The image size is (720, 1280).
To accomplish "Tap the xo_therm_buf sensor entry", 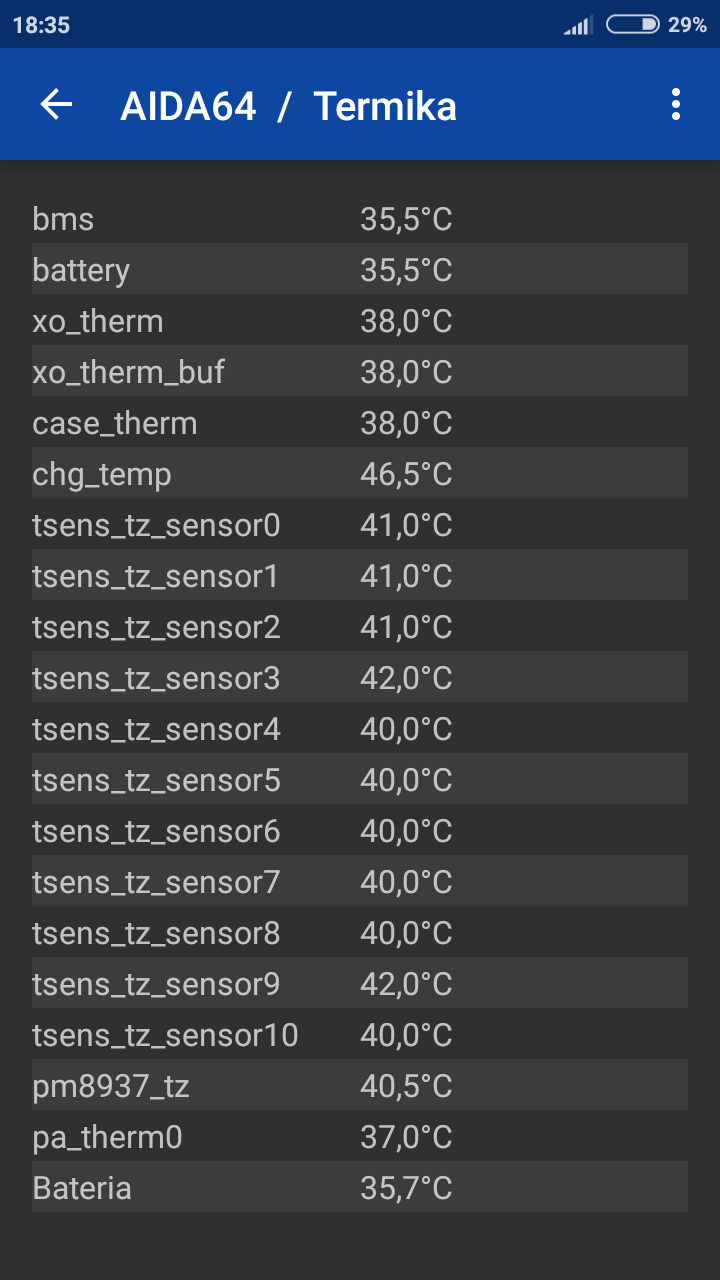I will pos(359,372).
